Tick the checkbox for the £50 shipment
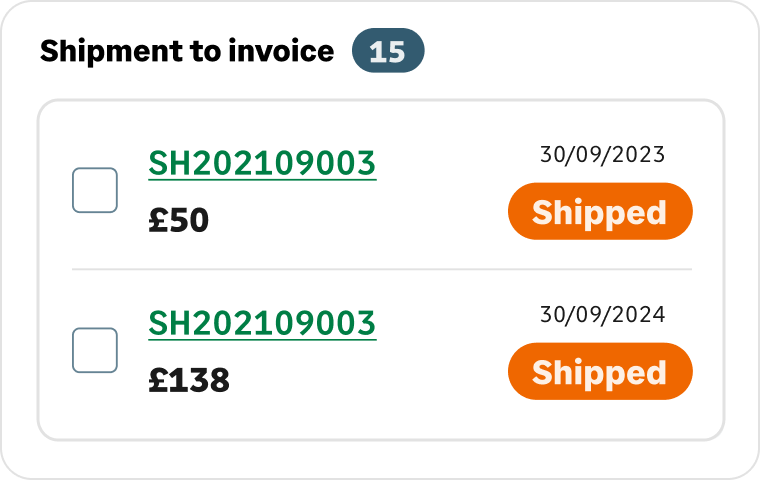This screenshot has width=760, height=480. click(95, 190)
